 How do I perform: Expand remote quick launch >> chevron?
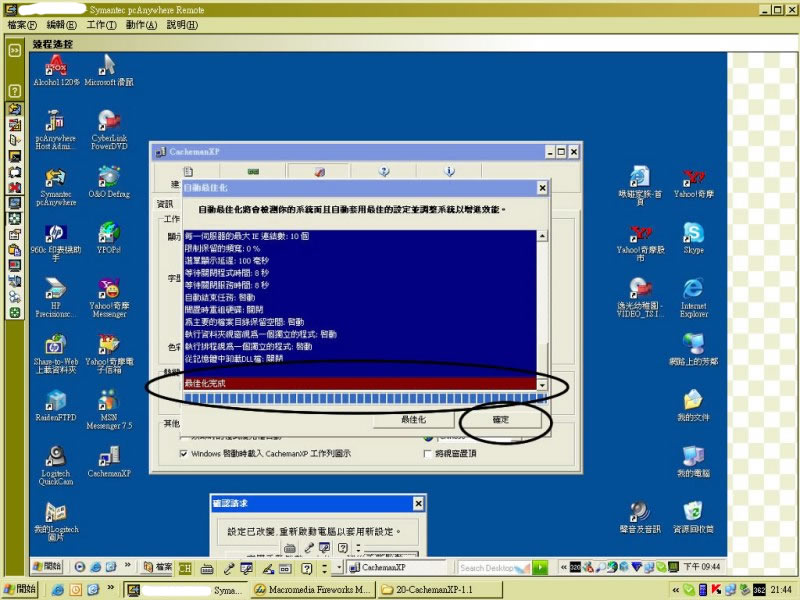click(128, 565)
